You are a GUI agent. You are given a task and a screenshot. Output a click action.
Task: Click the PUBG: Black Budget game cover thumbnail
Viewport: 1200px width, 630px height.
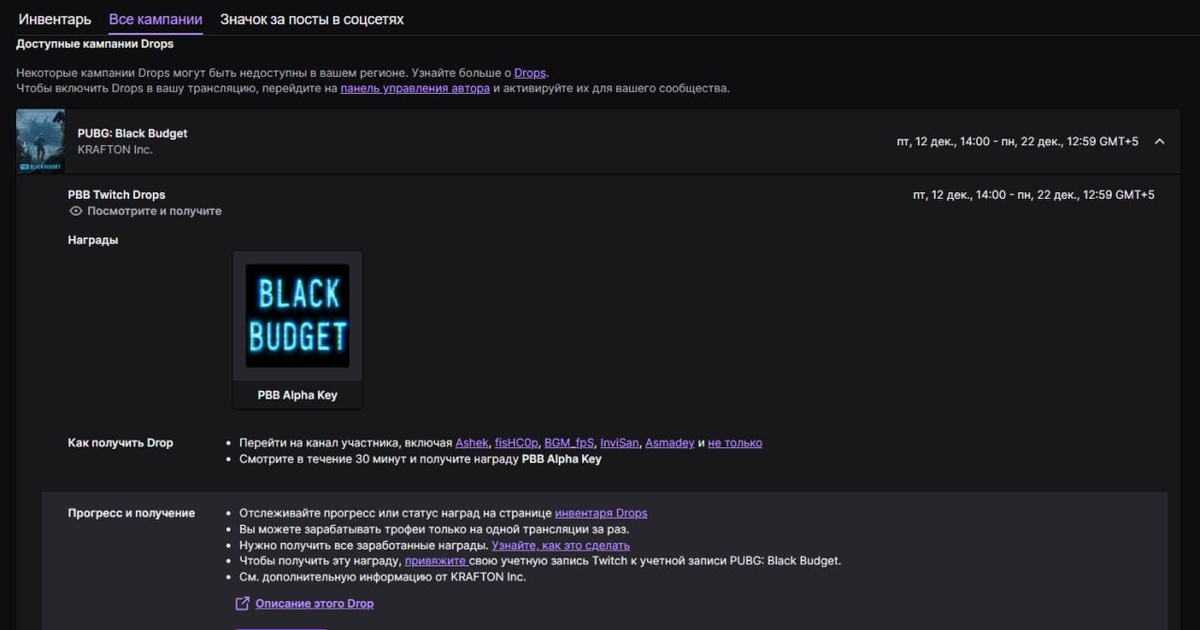coord(41,142)
